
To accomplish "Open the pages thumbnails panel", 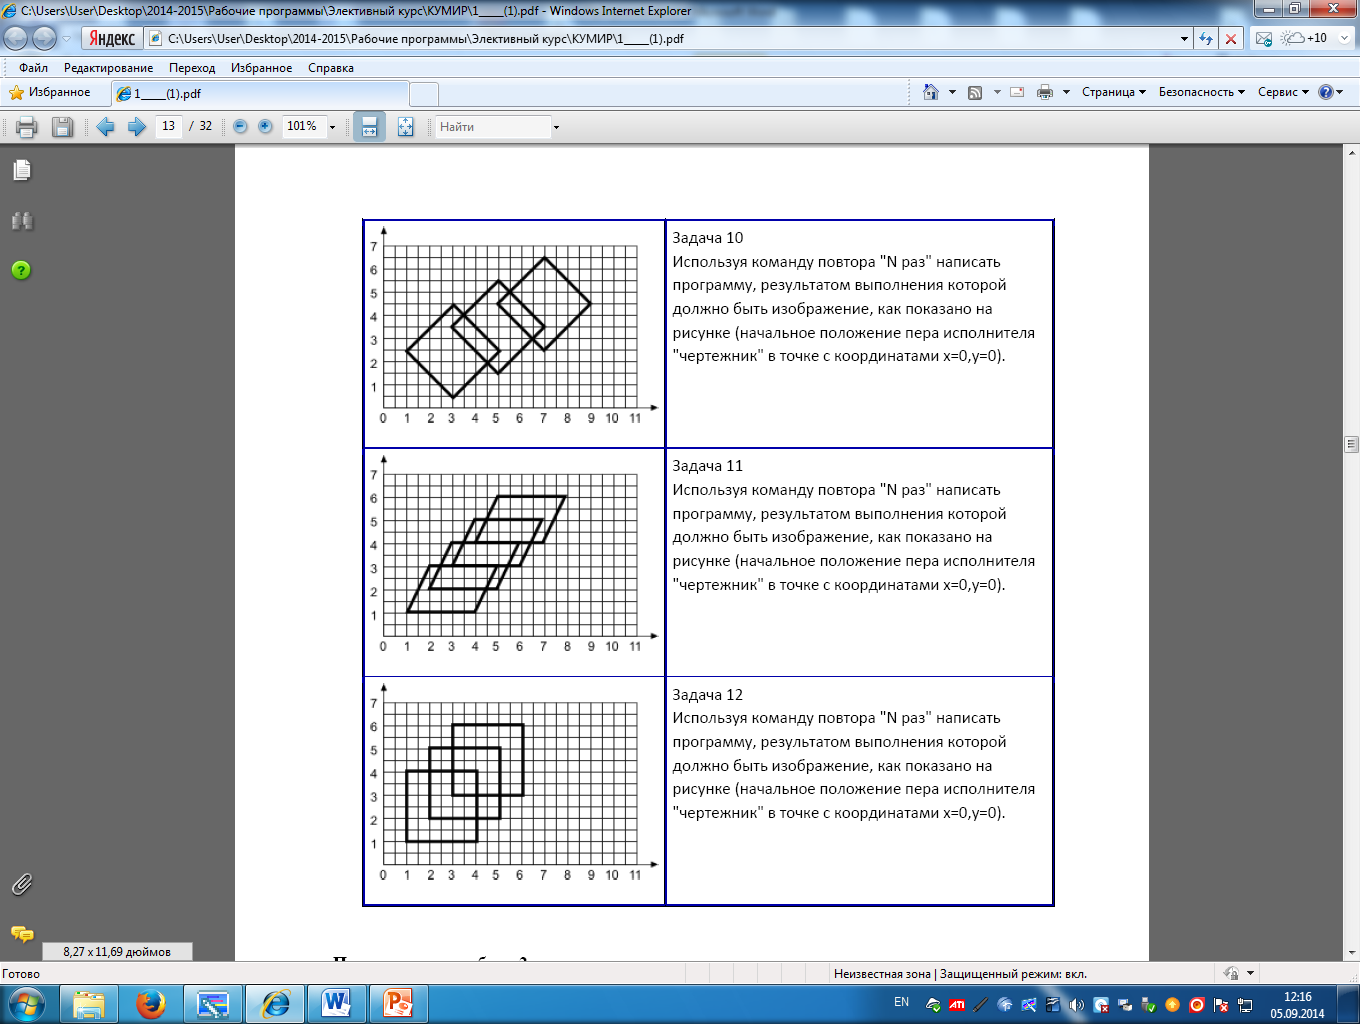I will [x=22, y=170].
